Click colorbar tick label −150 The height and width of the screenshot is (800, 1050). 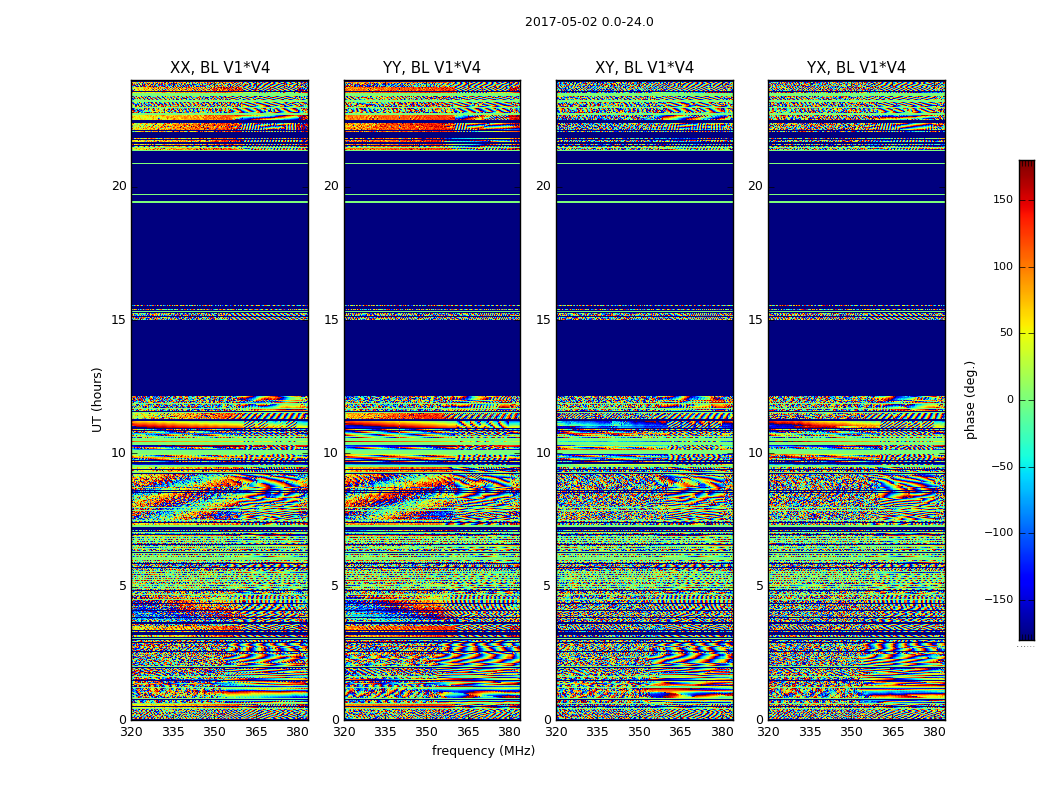tap(998, 599)
